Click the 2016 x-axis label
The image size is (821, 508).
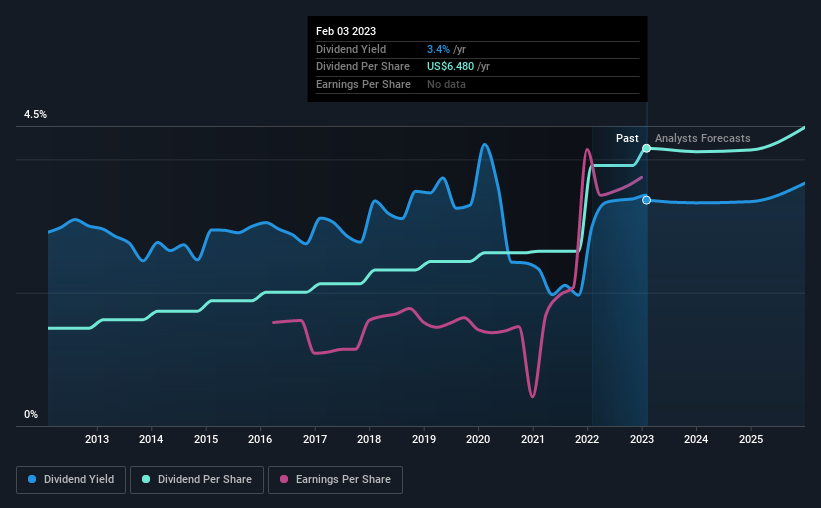[260, 439]
